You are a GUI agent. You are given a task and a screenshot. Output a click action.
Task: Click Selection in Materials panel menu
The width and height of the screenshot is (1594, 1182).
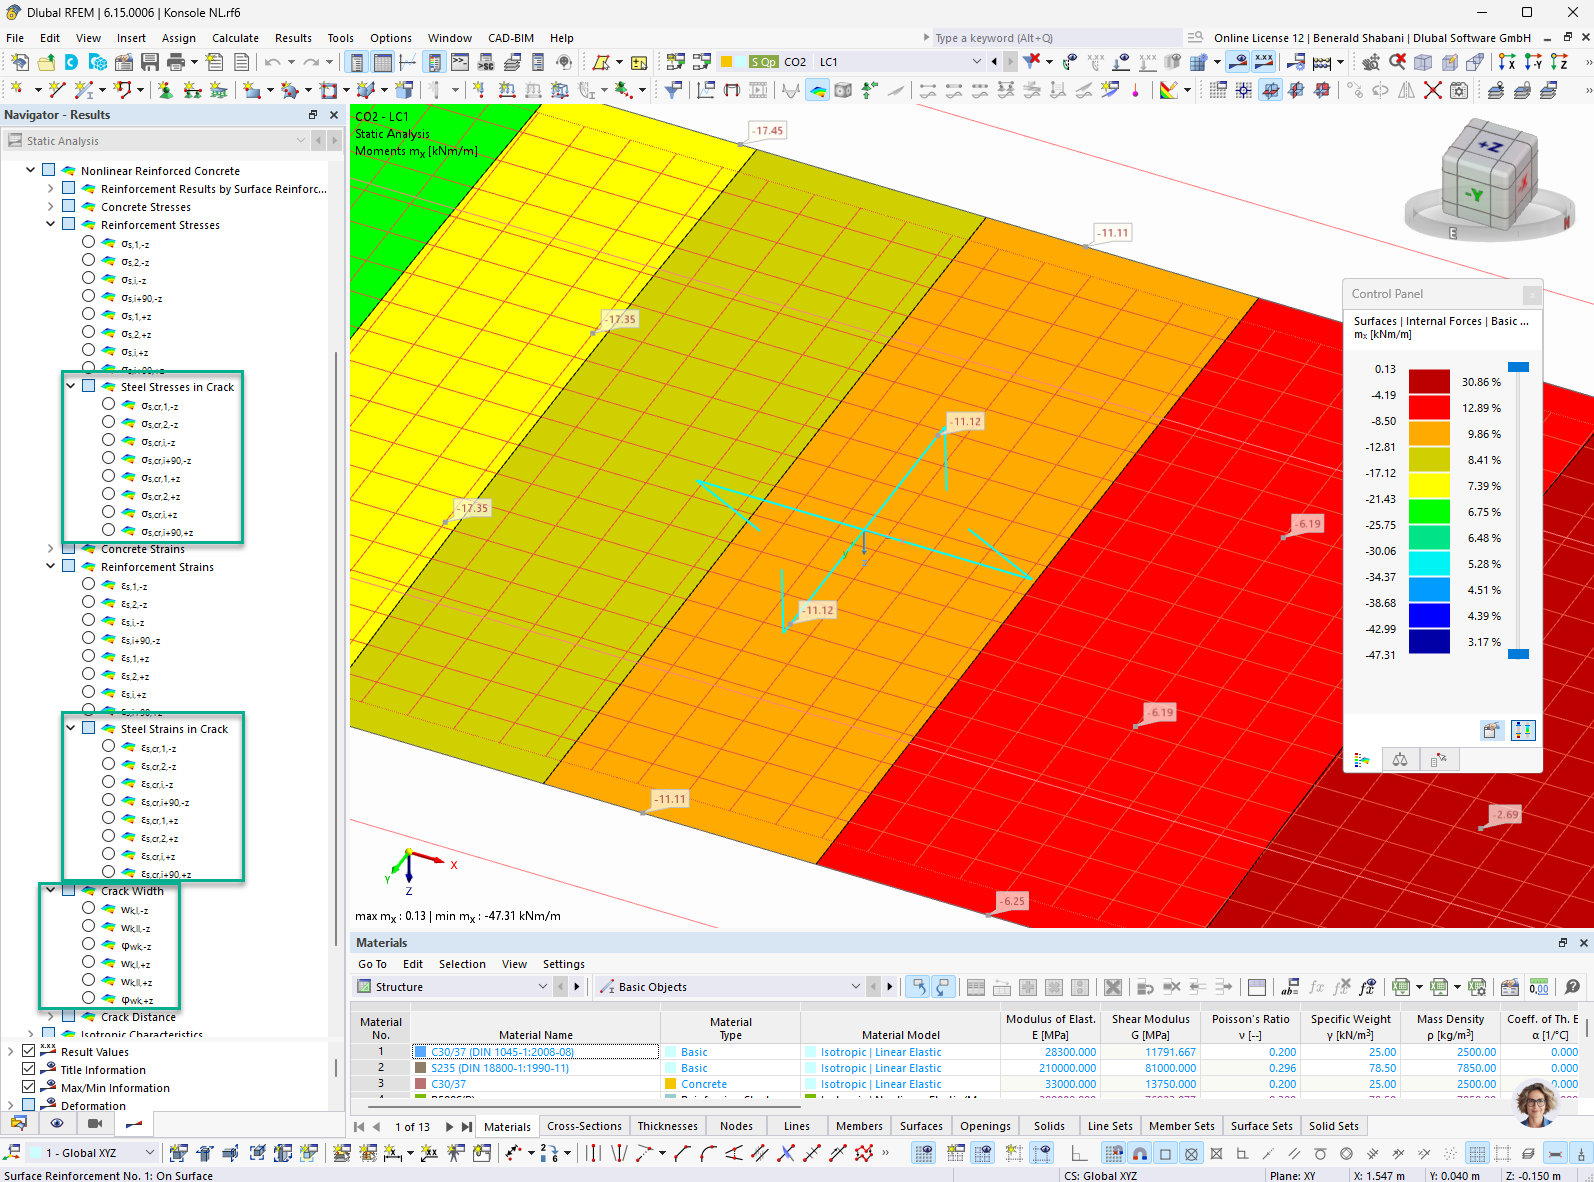point(462,964)
